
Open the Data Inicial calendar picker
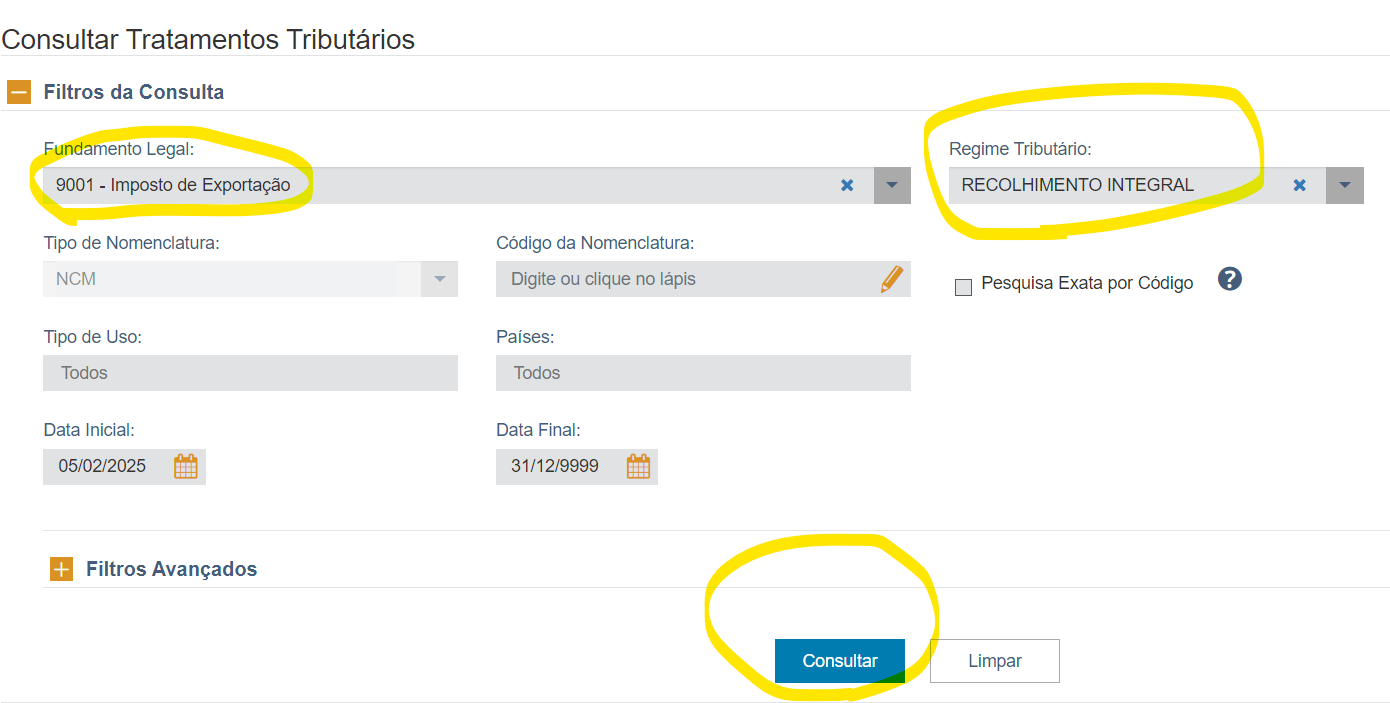coord(186,466)
